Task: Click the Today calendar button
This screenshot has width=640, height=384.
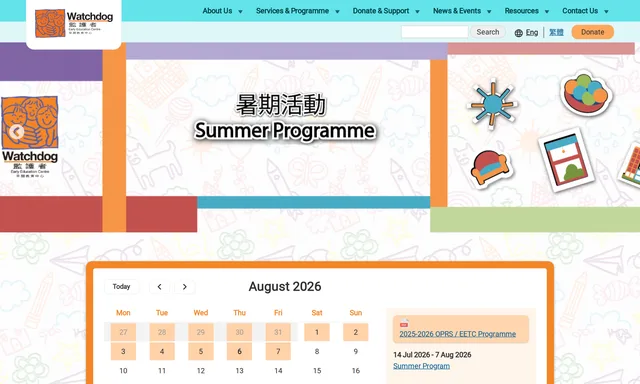Action: 121,286
